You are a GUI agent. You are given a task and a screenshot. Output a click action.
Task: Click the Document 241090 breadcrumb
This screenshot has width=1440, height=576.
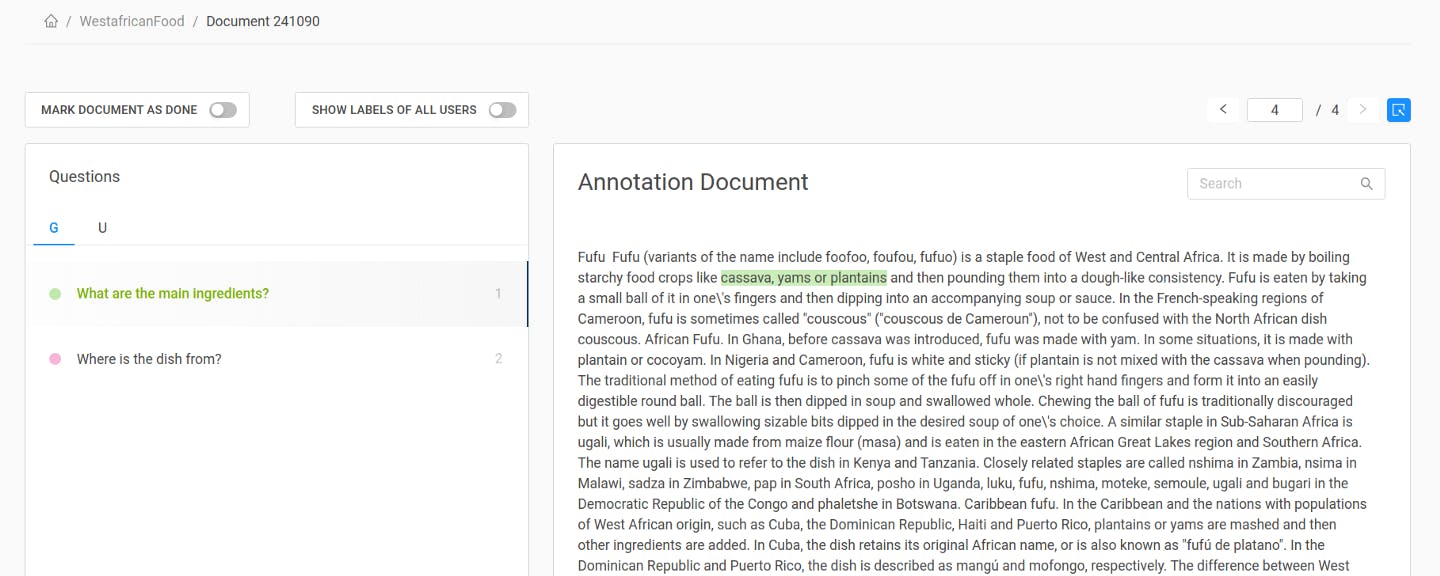(x=263, y=21)
